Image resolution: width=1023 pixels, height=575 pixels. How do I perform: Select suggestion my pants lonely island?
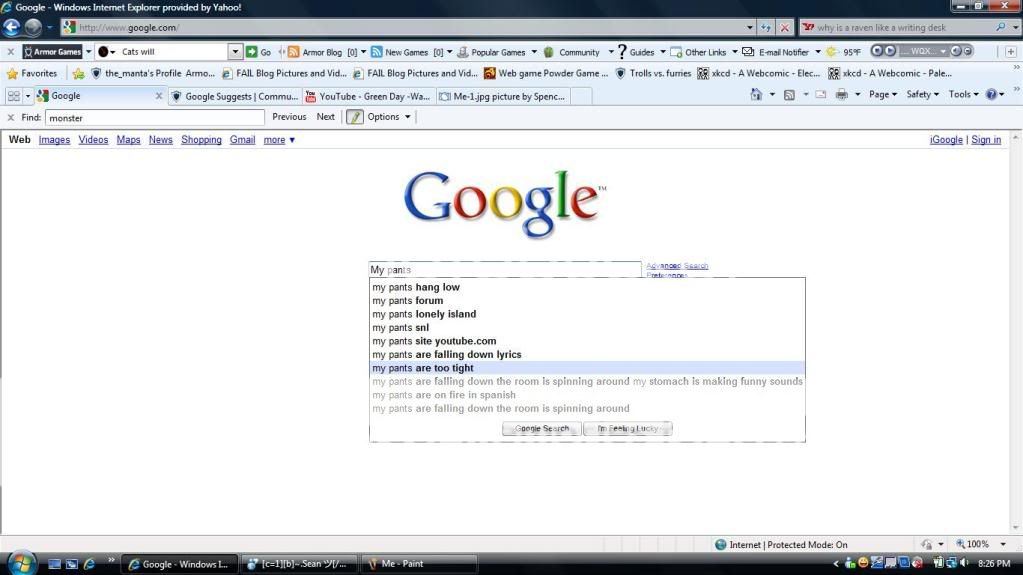pos(587,314)
